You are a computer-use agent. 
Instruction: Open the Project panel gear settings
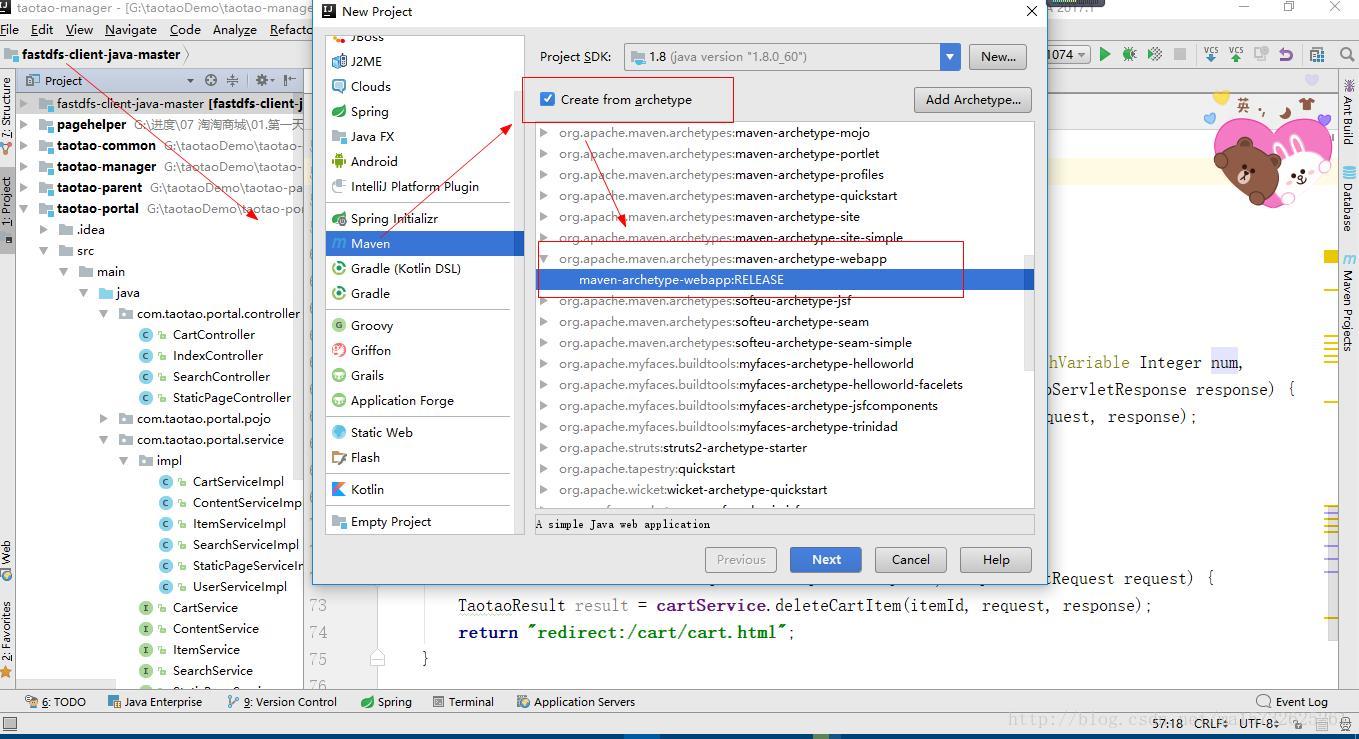(264, 80)
